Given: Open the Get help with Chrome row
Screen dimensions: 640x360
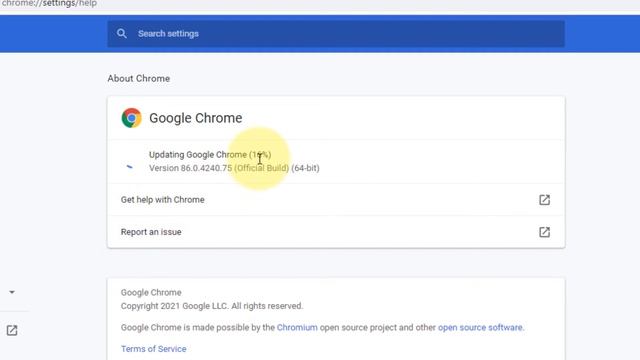Looking at the screenshot, I should [x=336, y=200].
